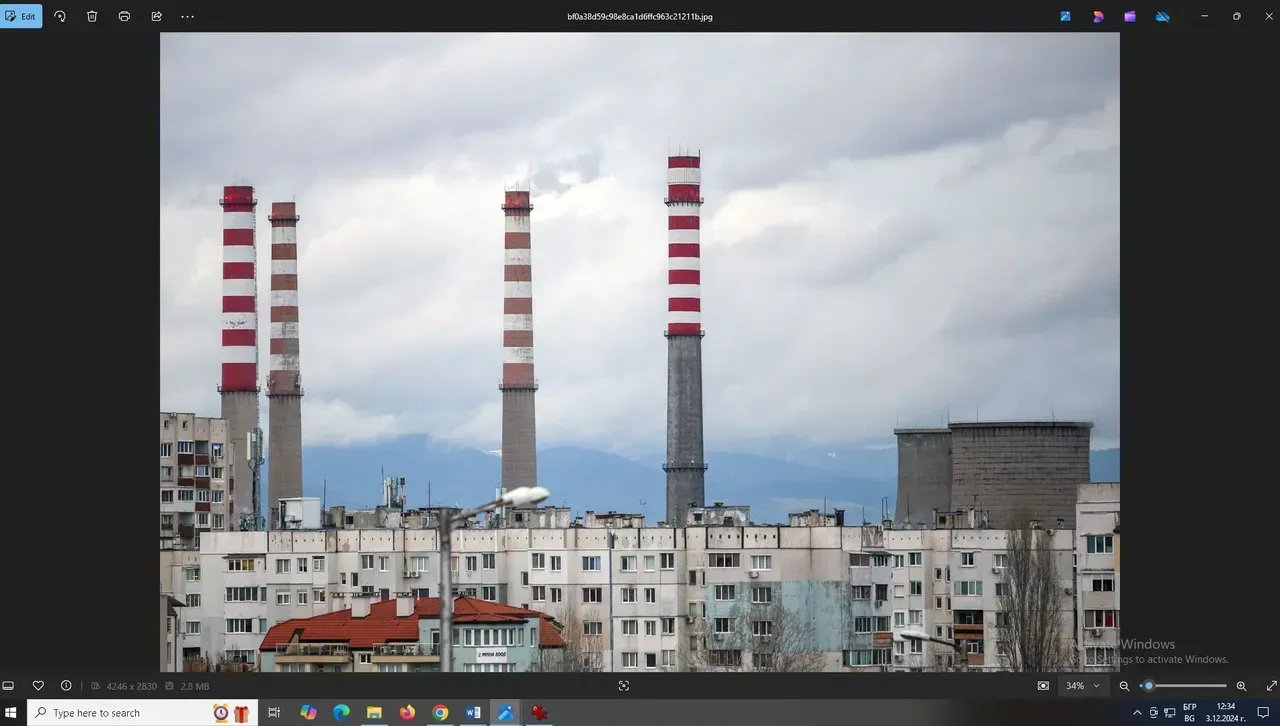Click the zoom in magnifier icon

pos(1241,686)
